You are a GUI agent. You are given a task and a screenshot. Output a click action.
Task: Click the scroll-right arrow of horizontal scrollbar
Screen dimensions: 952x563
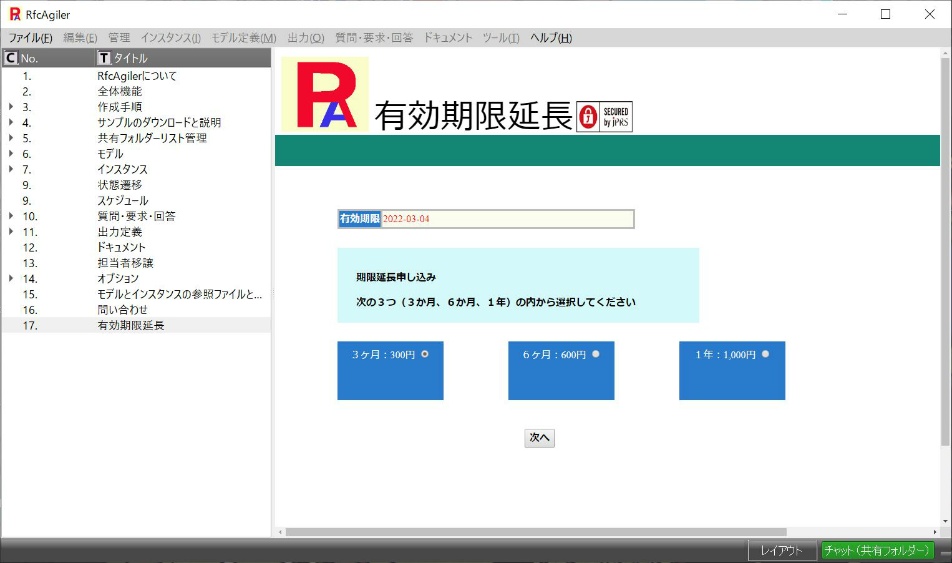[x=936, y=532]
